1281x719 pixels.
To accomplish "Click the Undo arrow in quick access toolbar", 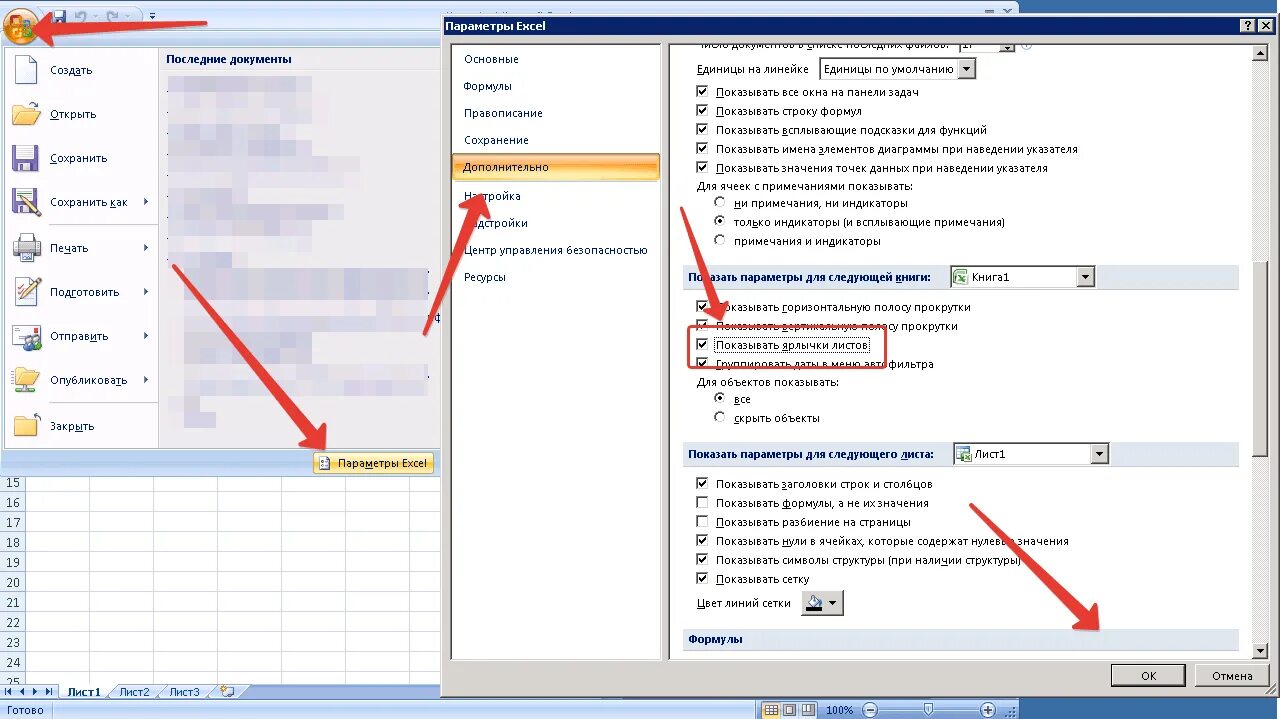I will pos(82,16).
